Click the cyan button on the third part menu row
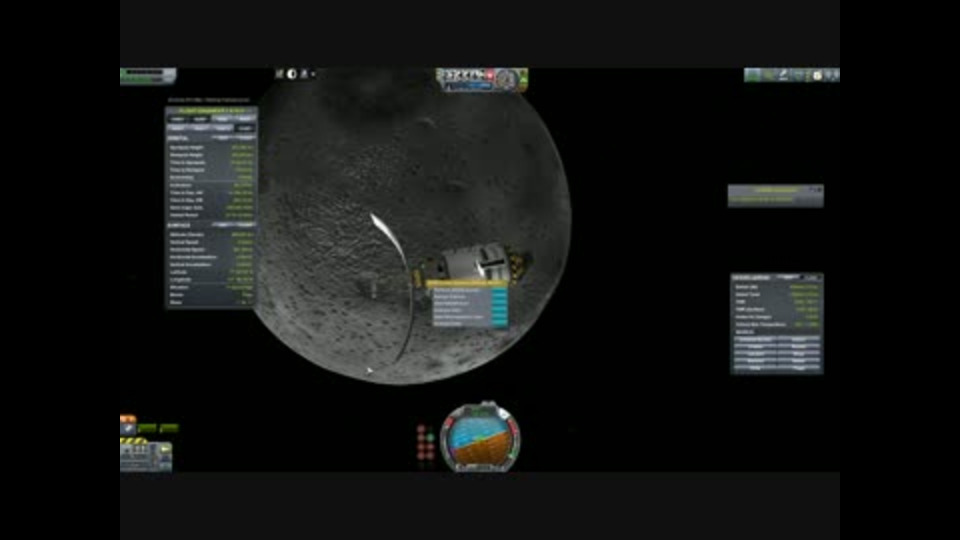The width and height of the screenshot is (960, 540). pos(500,303)
